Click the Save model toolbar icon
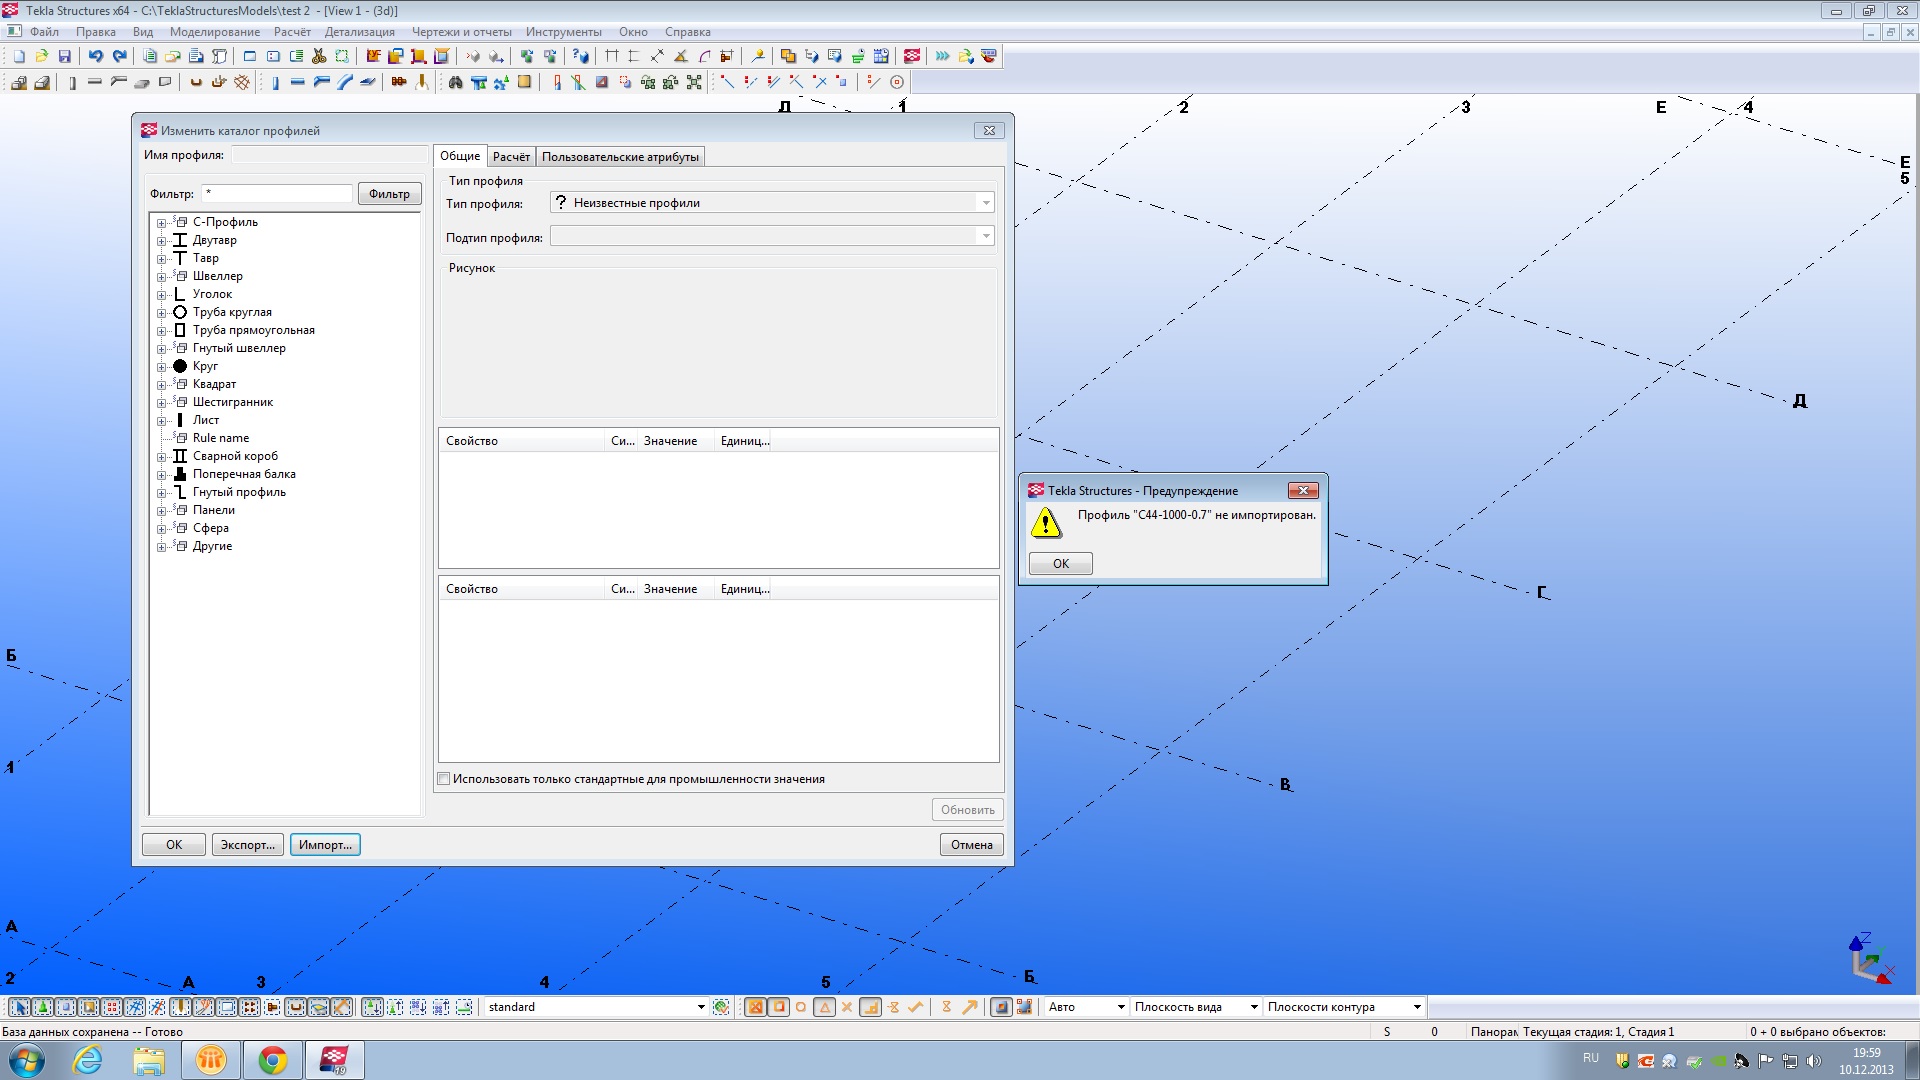1920x1080 pixels. 65,56
